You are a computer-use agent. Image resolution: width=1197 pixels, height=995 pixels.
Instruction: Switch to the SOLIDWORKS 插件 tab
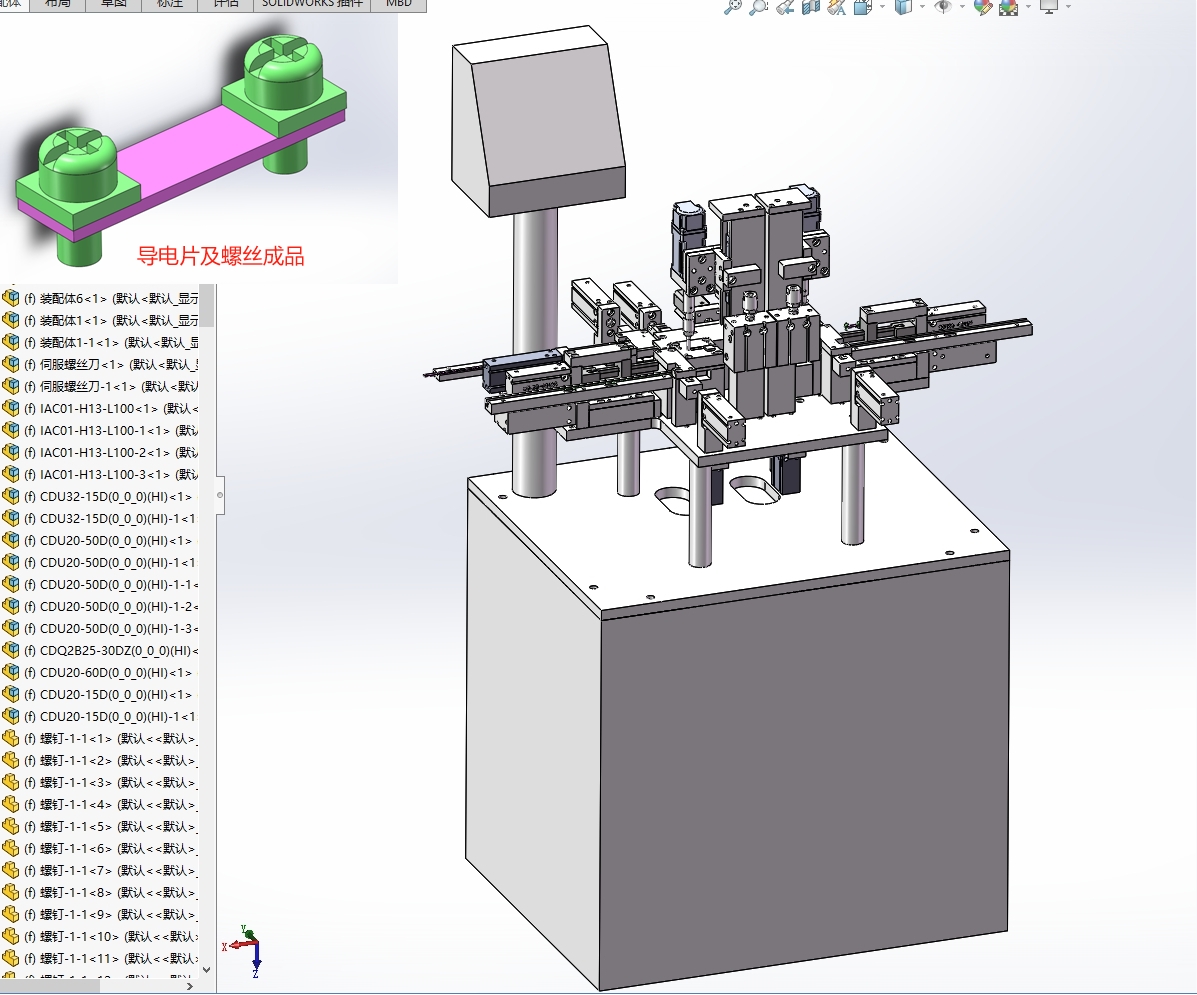[312, 5]
